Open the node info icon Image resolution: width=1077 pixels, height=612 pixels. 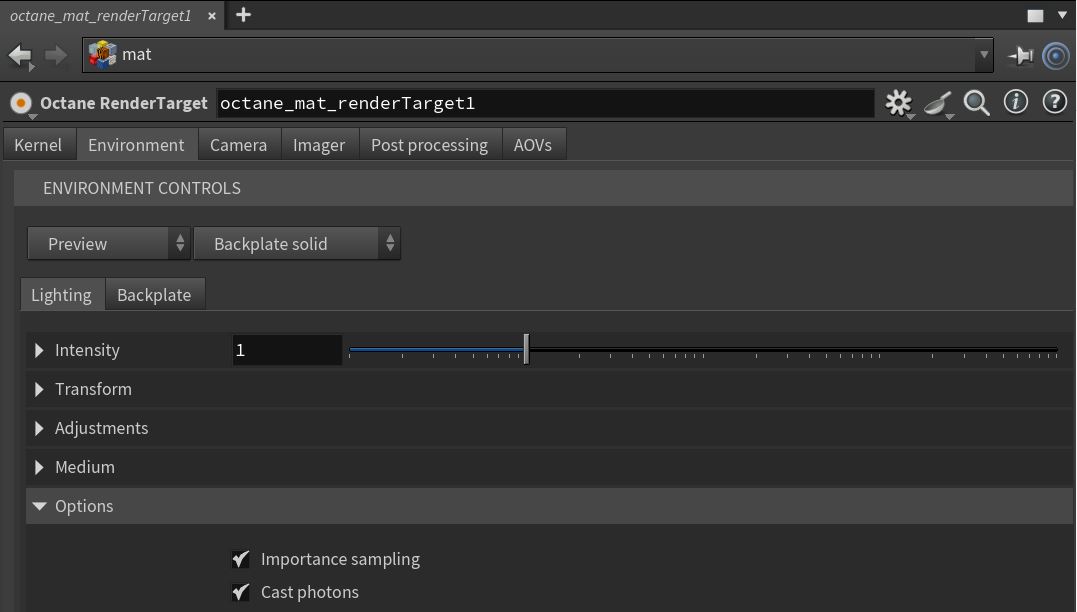click(1015, 102)
